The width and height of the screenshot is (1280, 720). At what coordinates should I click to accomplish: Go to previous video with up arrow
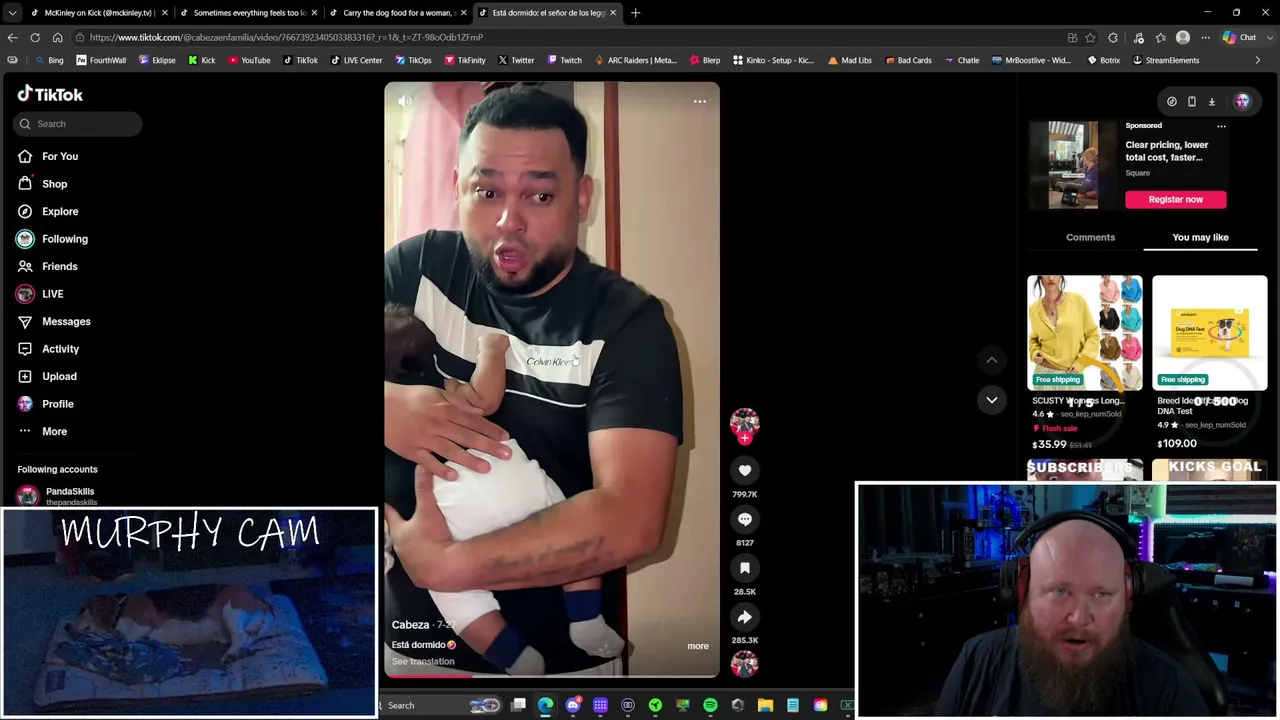click(x=992, y=360)
